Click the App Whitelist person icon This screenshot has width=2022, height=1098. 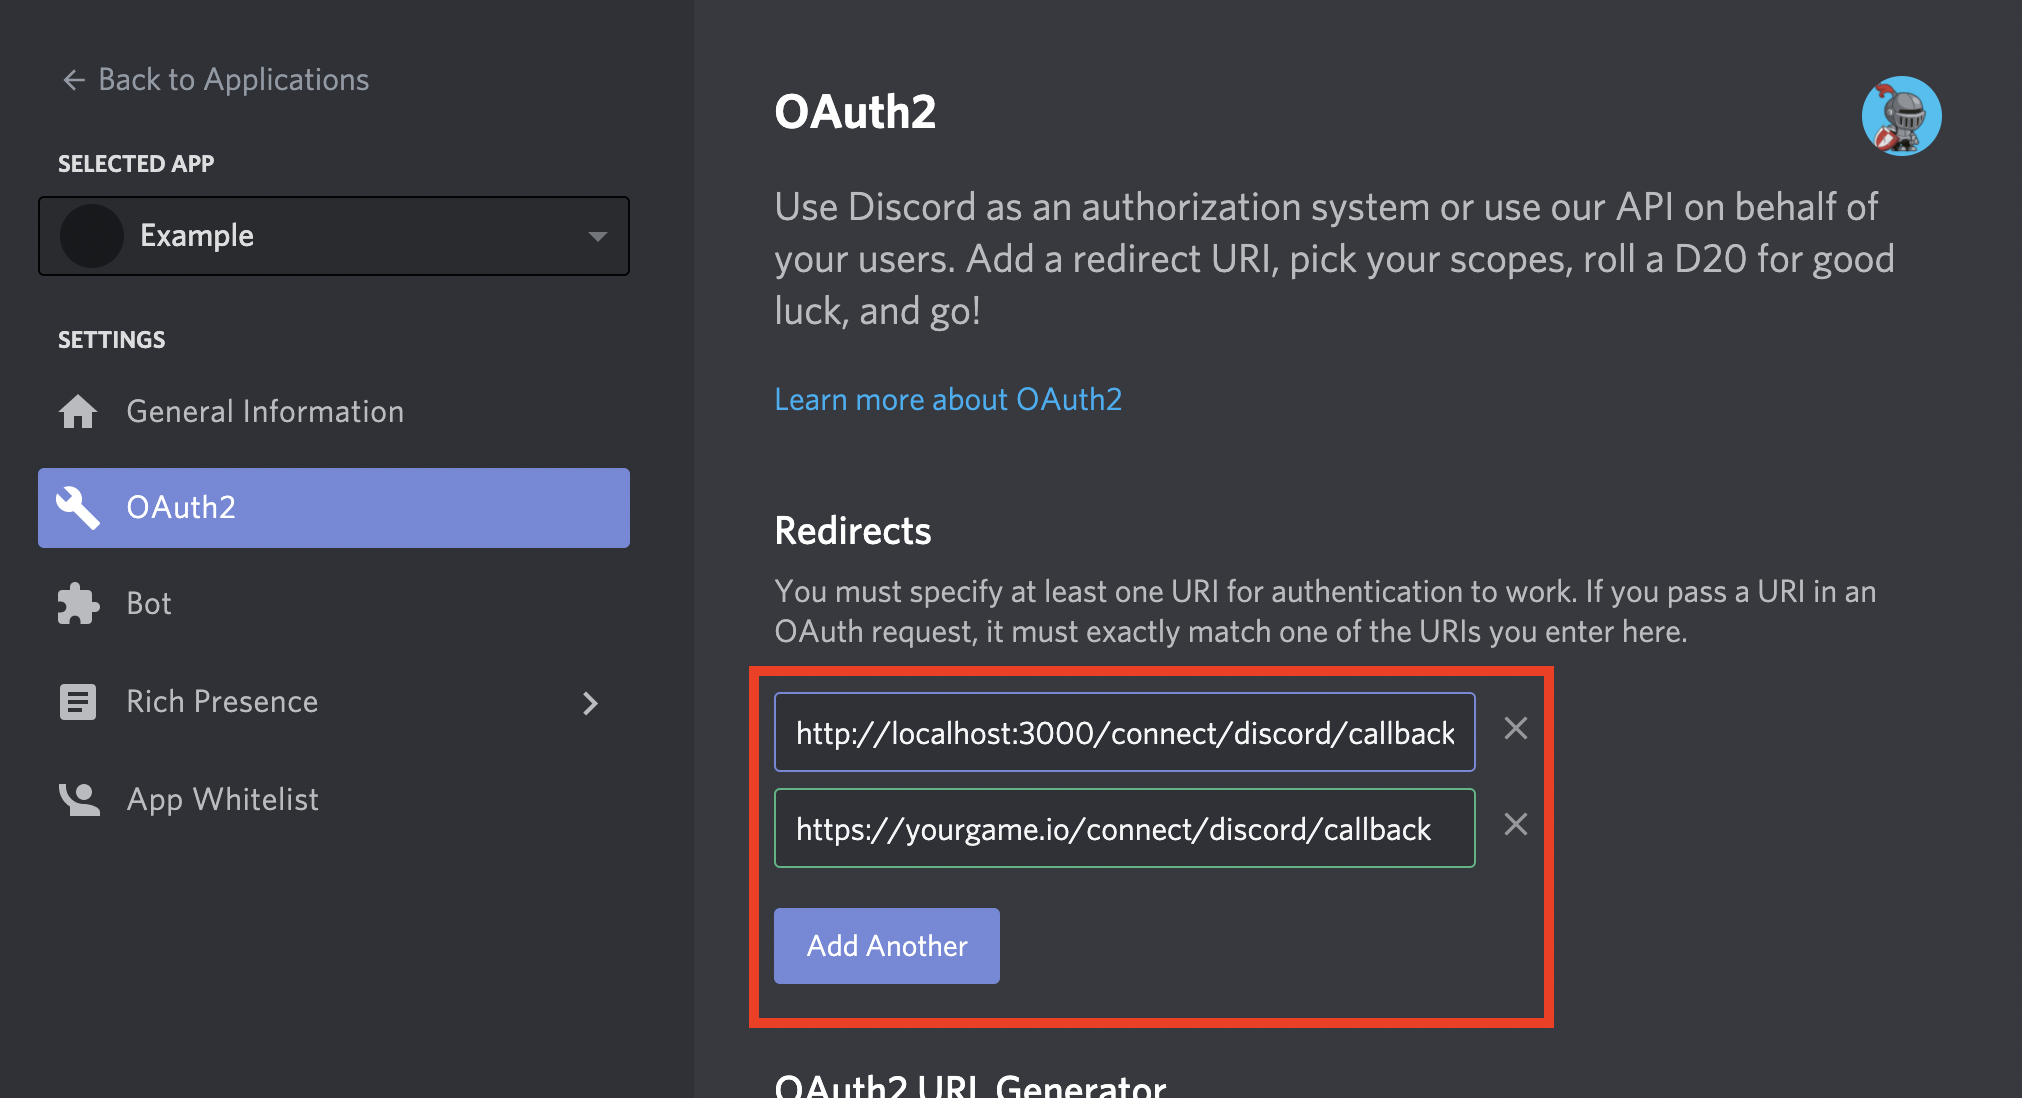(79, 799)
